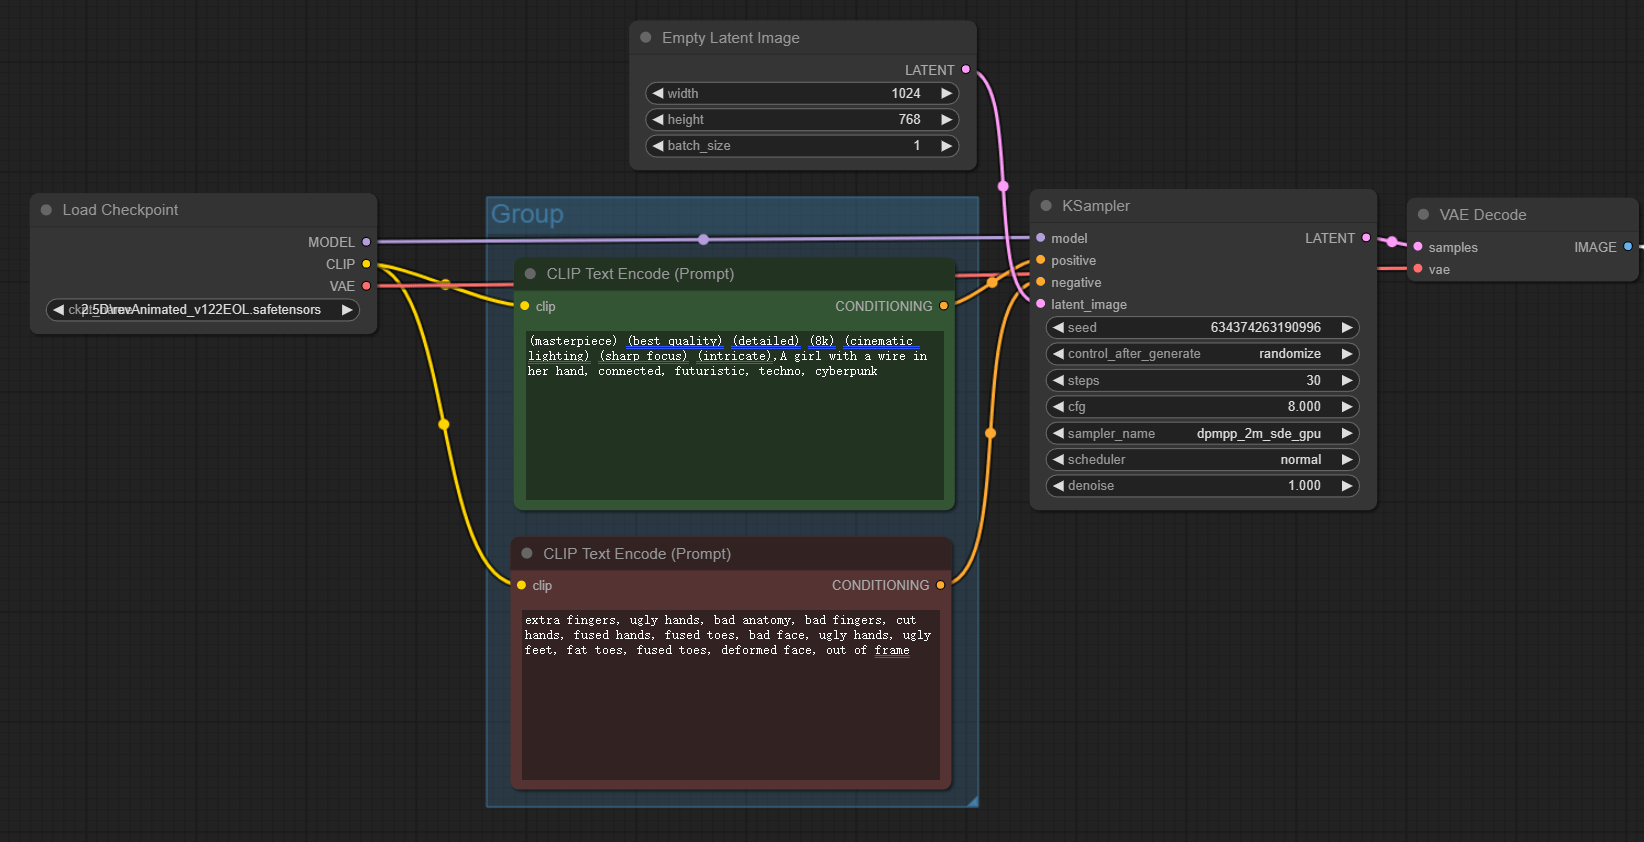This screenshot has width=1644, height=842.
Task: Collapse the KSampler node using its title dot
Action: point(1046,206)
